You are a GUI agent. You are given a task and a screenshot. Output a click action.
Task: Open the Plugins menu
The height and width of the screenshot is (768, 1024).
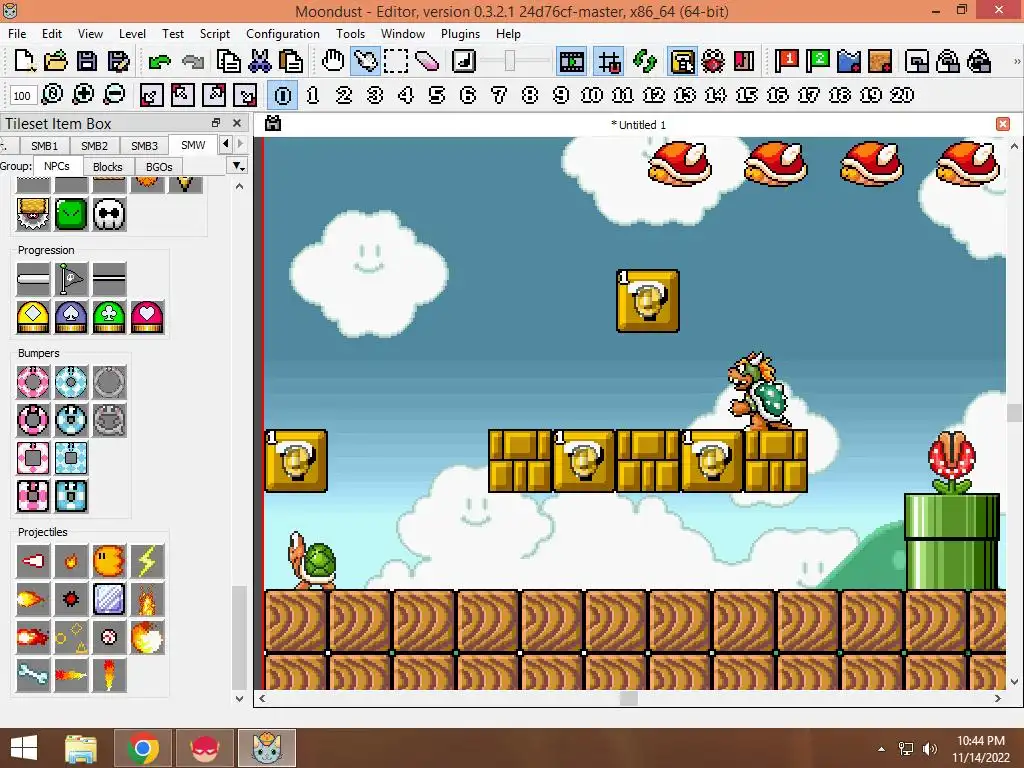tap(460, 34)
